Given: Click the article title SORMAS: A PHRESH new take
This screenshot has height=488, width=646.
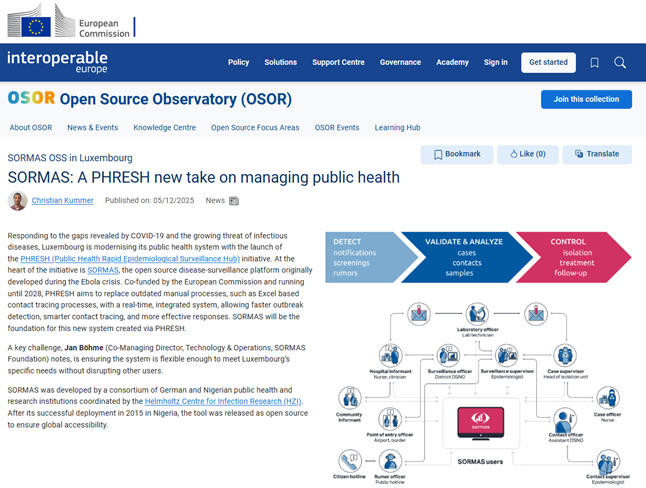Looking at the screenshot, I should pos(204,178).
